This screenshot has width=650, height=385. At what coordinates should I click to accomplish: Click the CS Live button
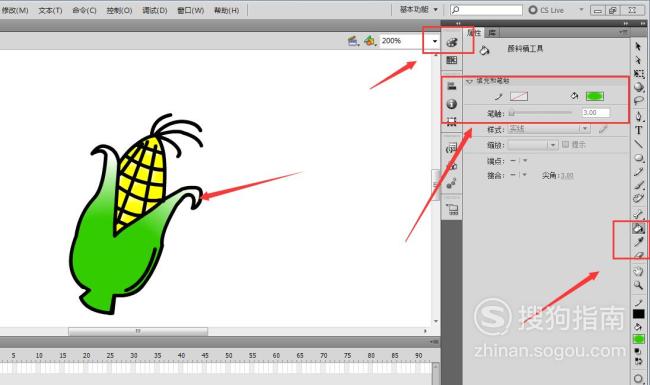547,10
